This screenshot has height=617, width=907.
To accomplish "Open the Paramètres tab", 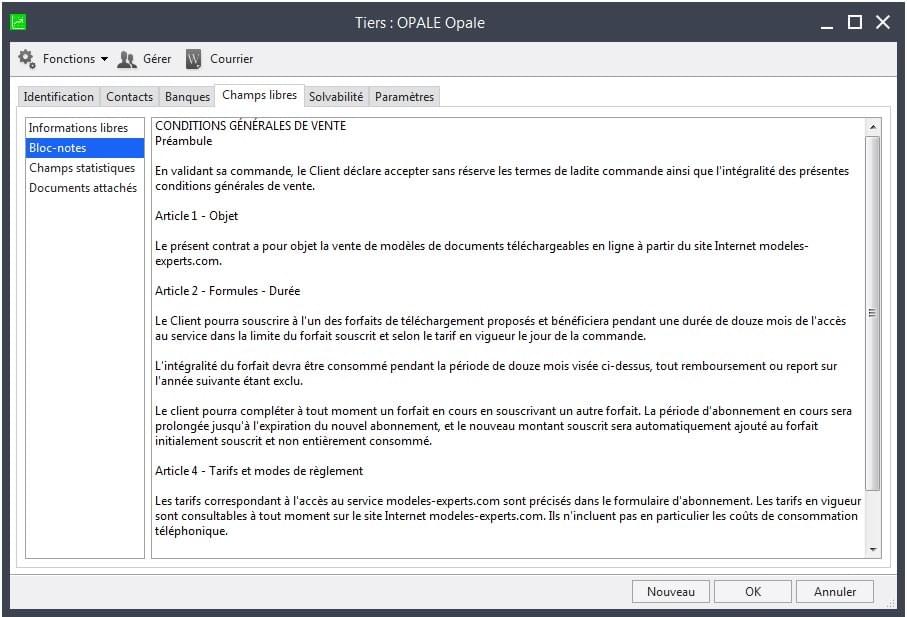I will click(x=404, y=97).
